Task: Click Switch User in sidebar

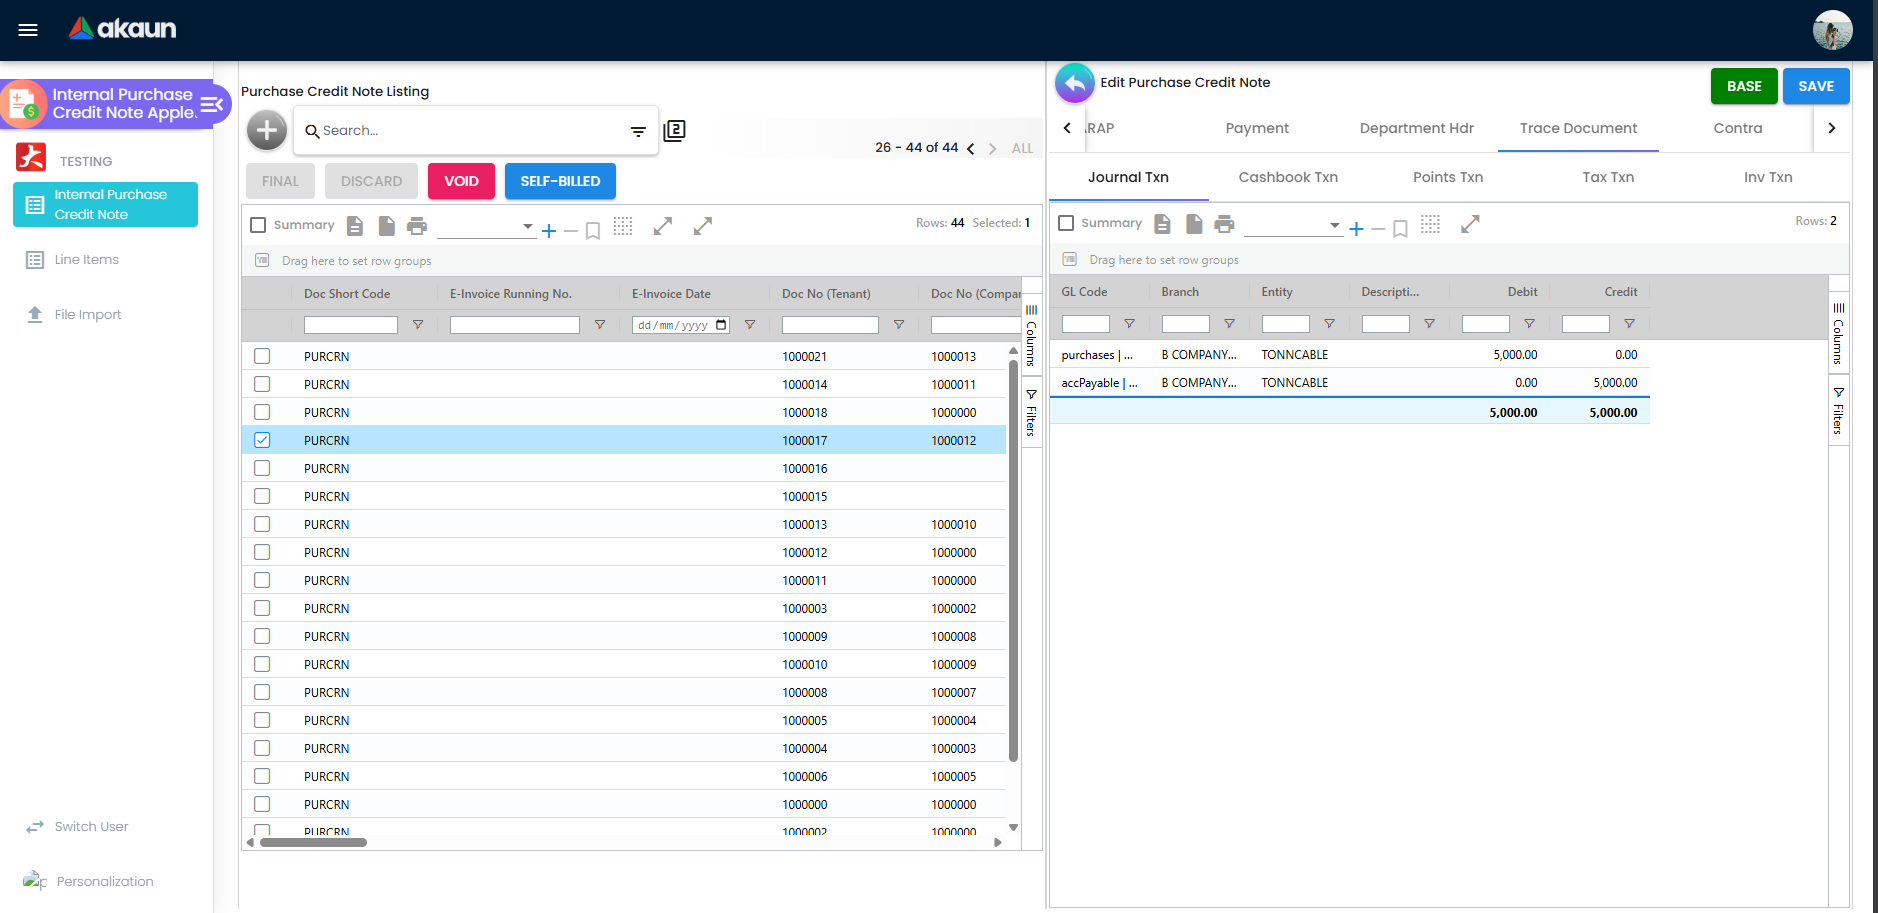Action: (x=91, y=827)
